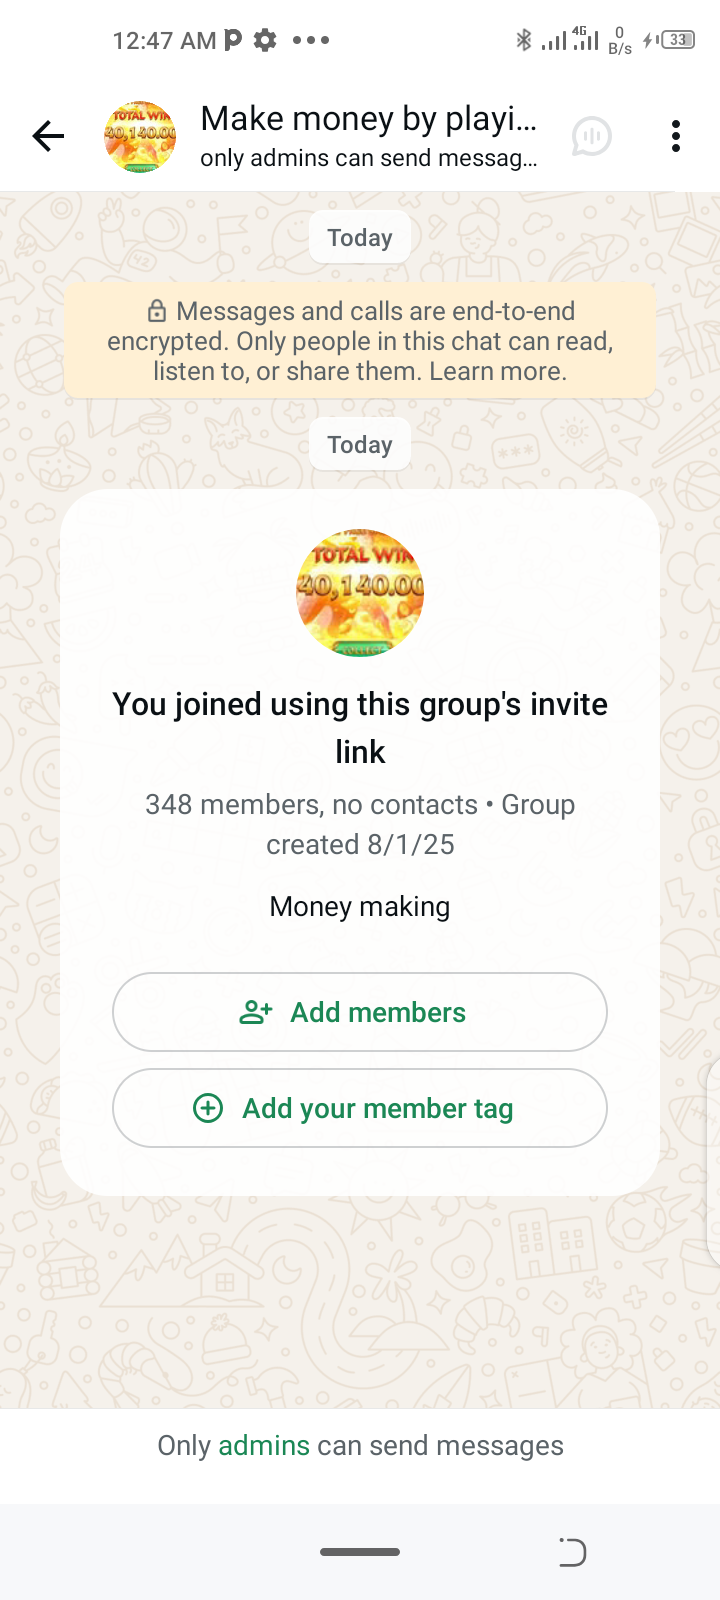
Task: Tap the plus circle icon for member tag
Action: pos(208,1108)
